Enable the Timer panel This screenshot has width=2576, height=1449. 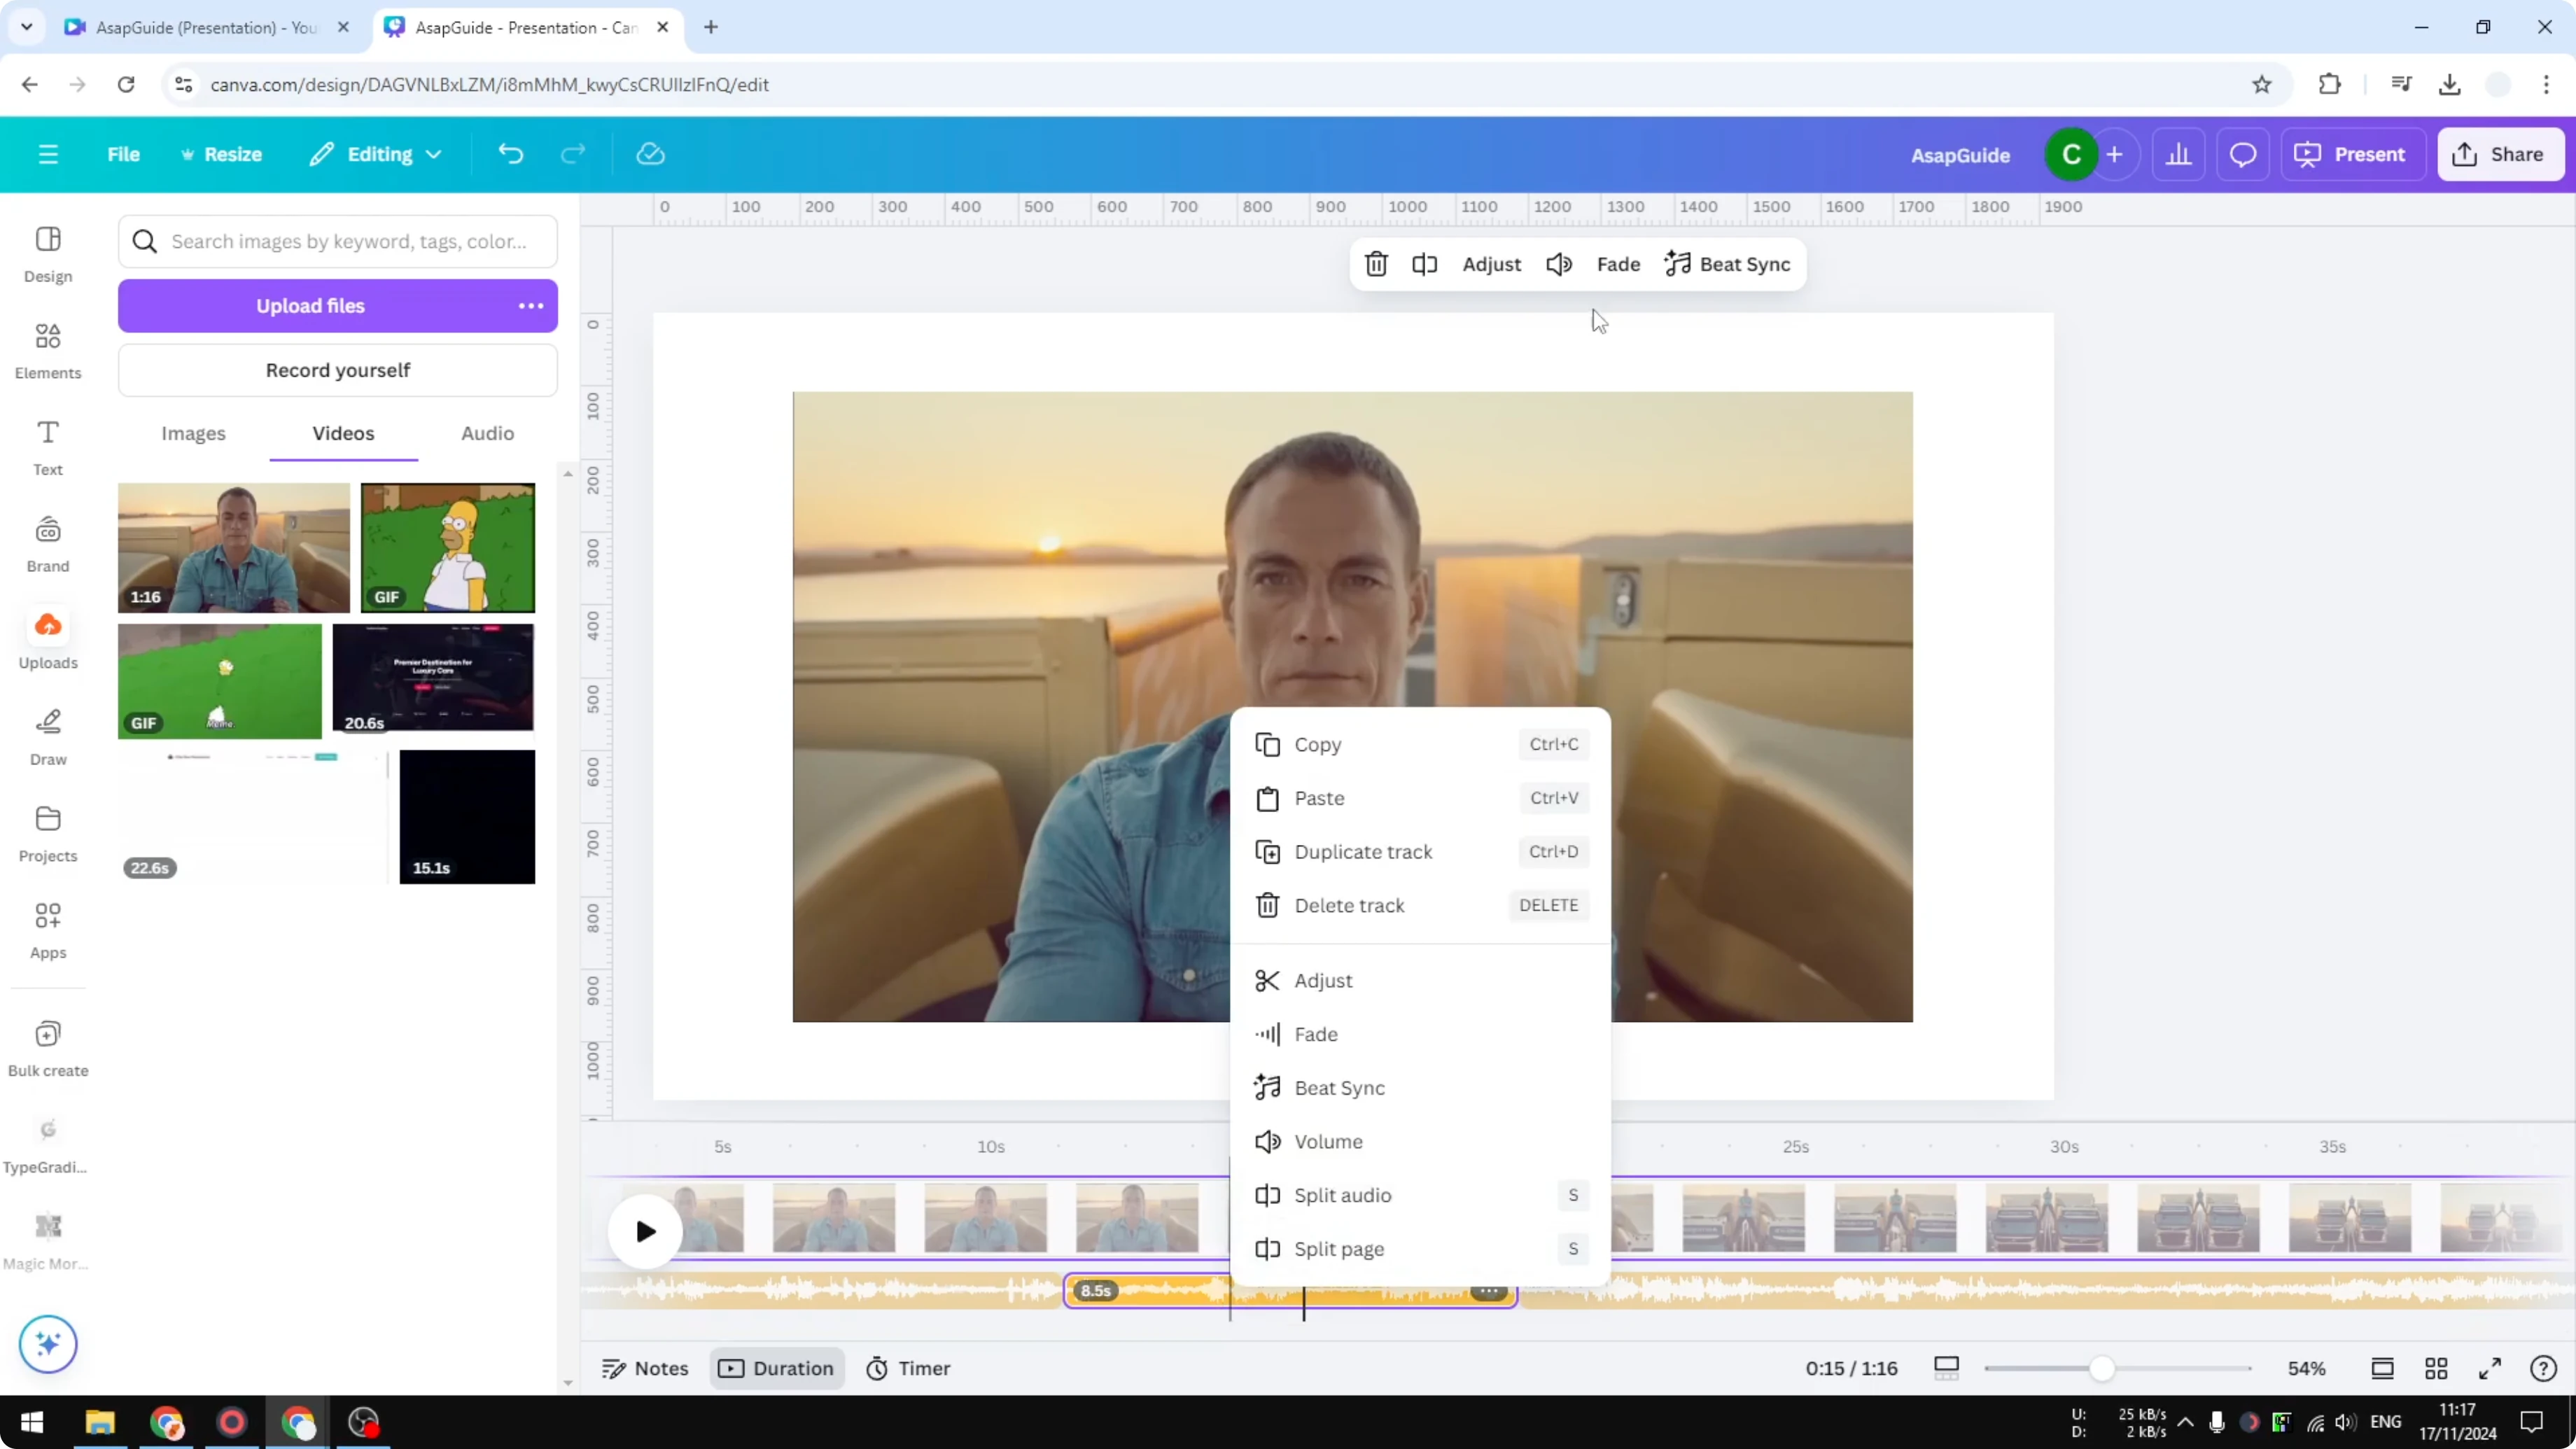(908, 1368)
